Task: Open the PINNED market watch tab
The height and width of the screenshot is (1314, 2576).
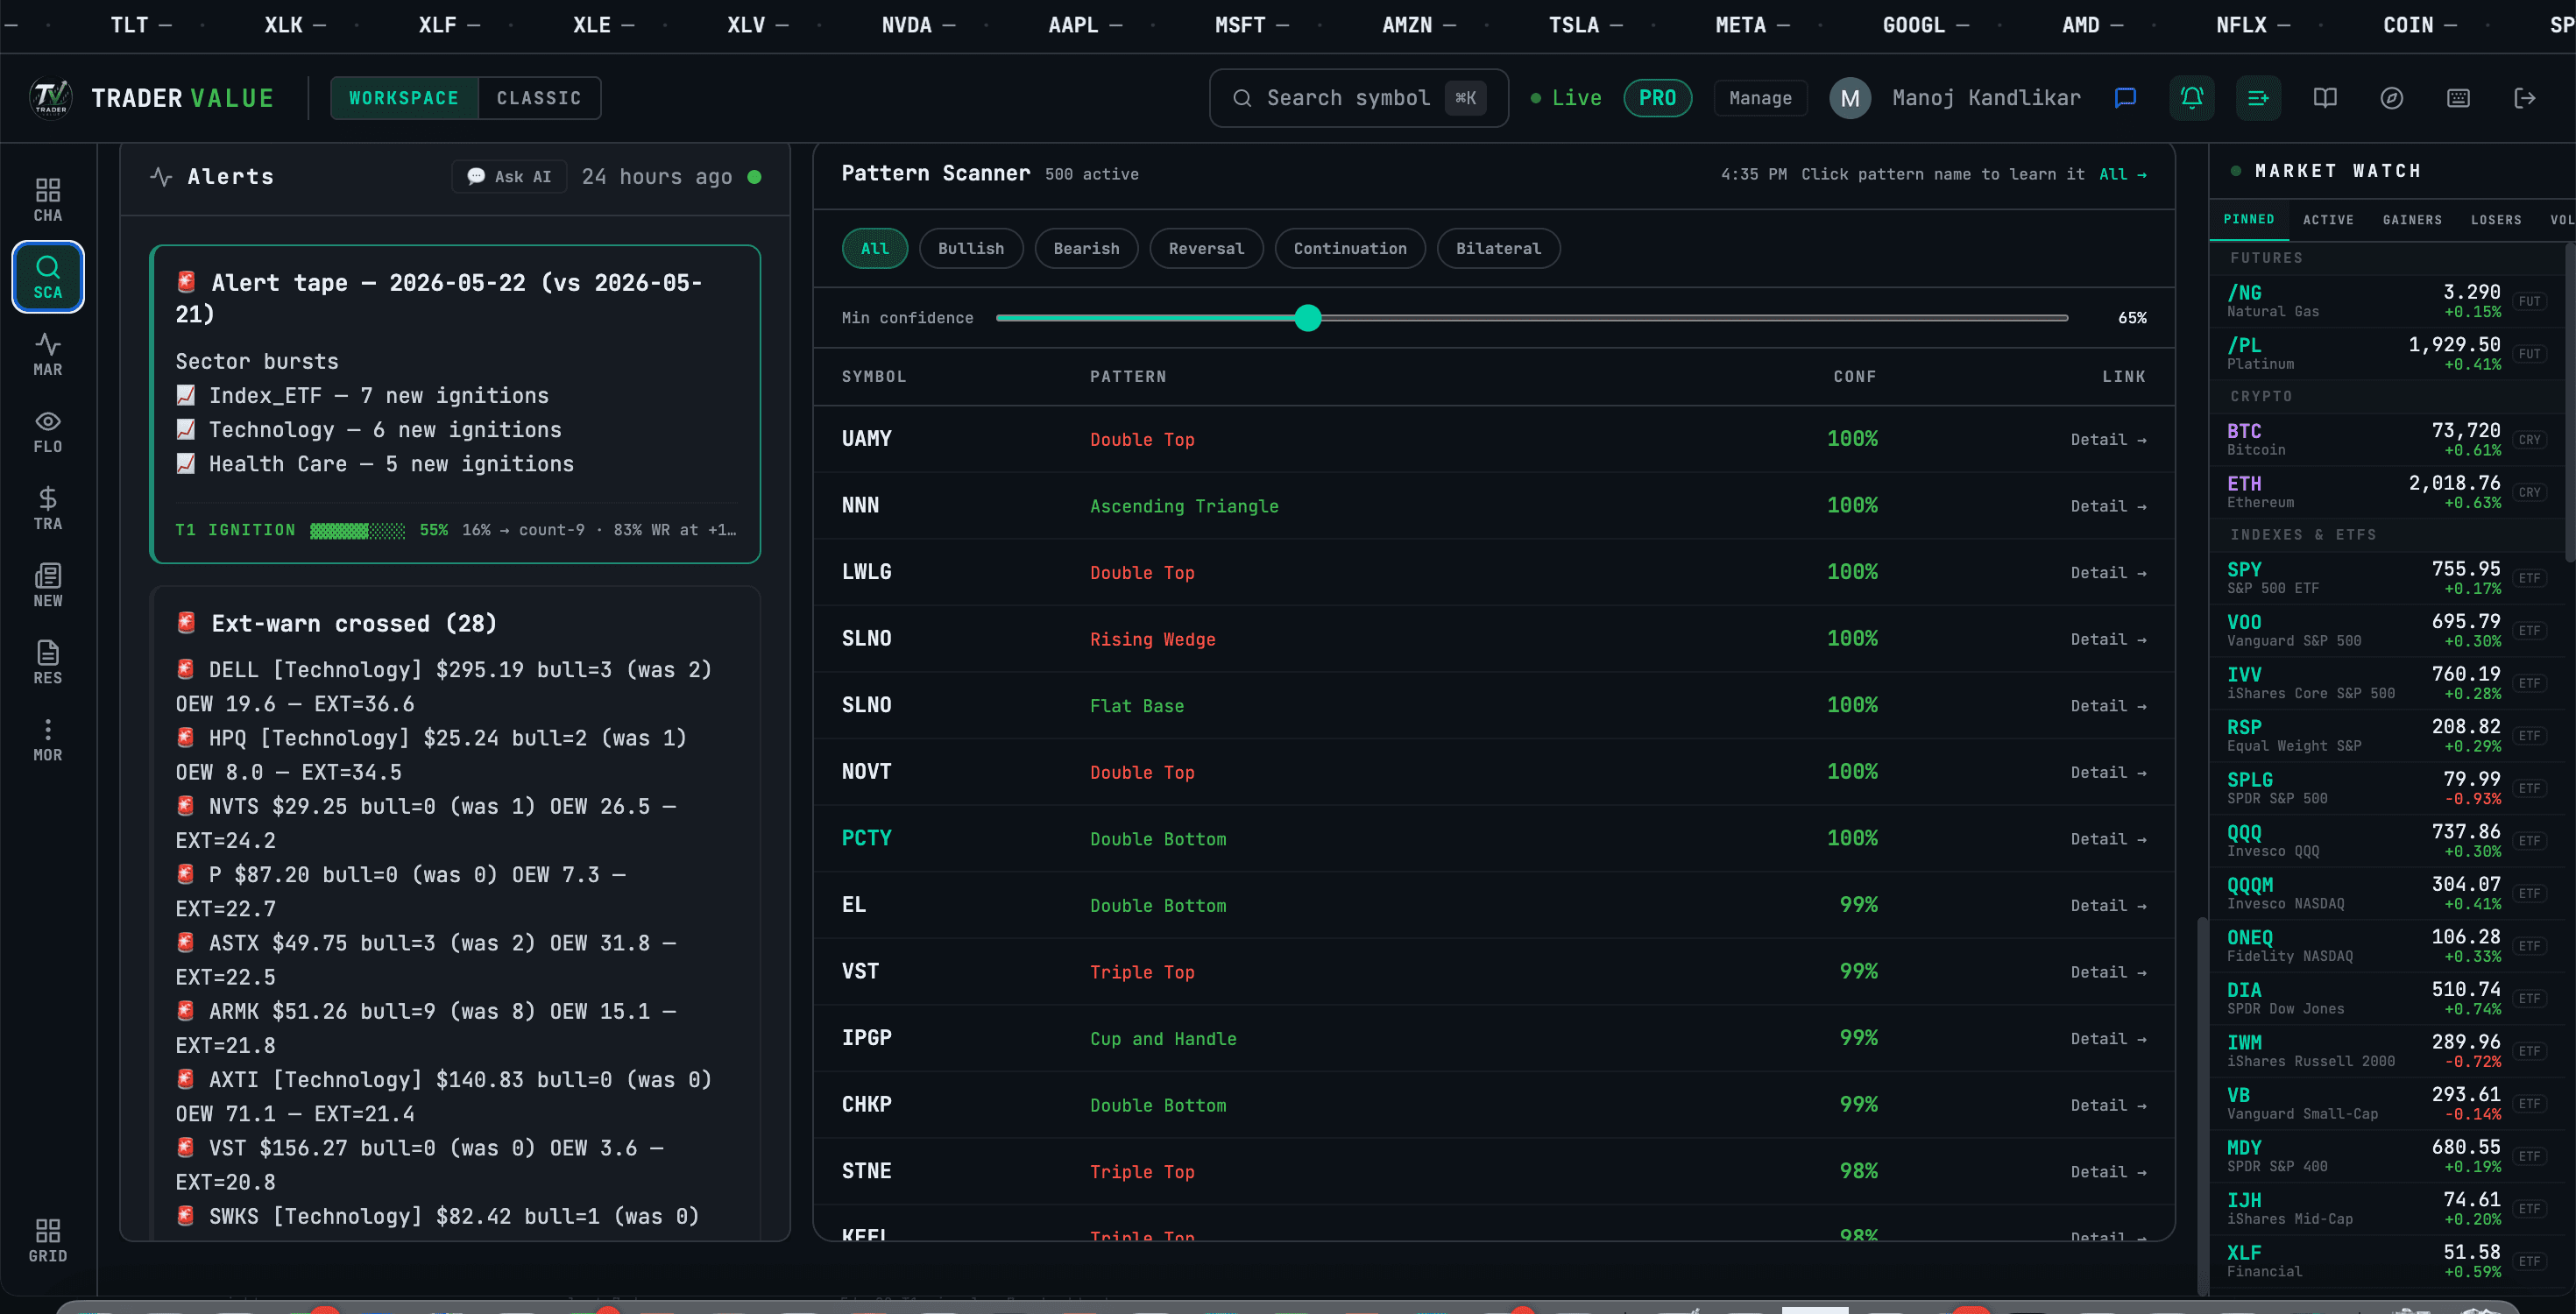Action: pyautogui.click(x=2249, y=219)
